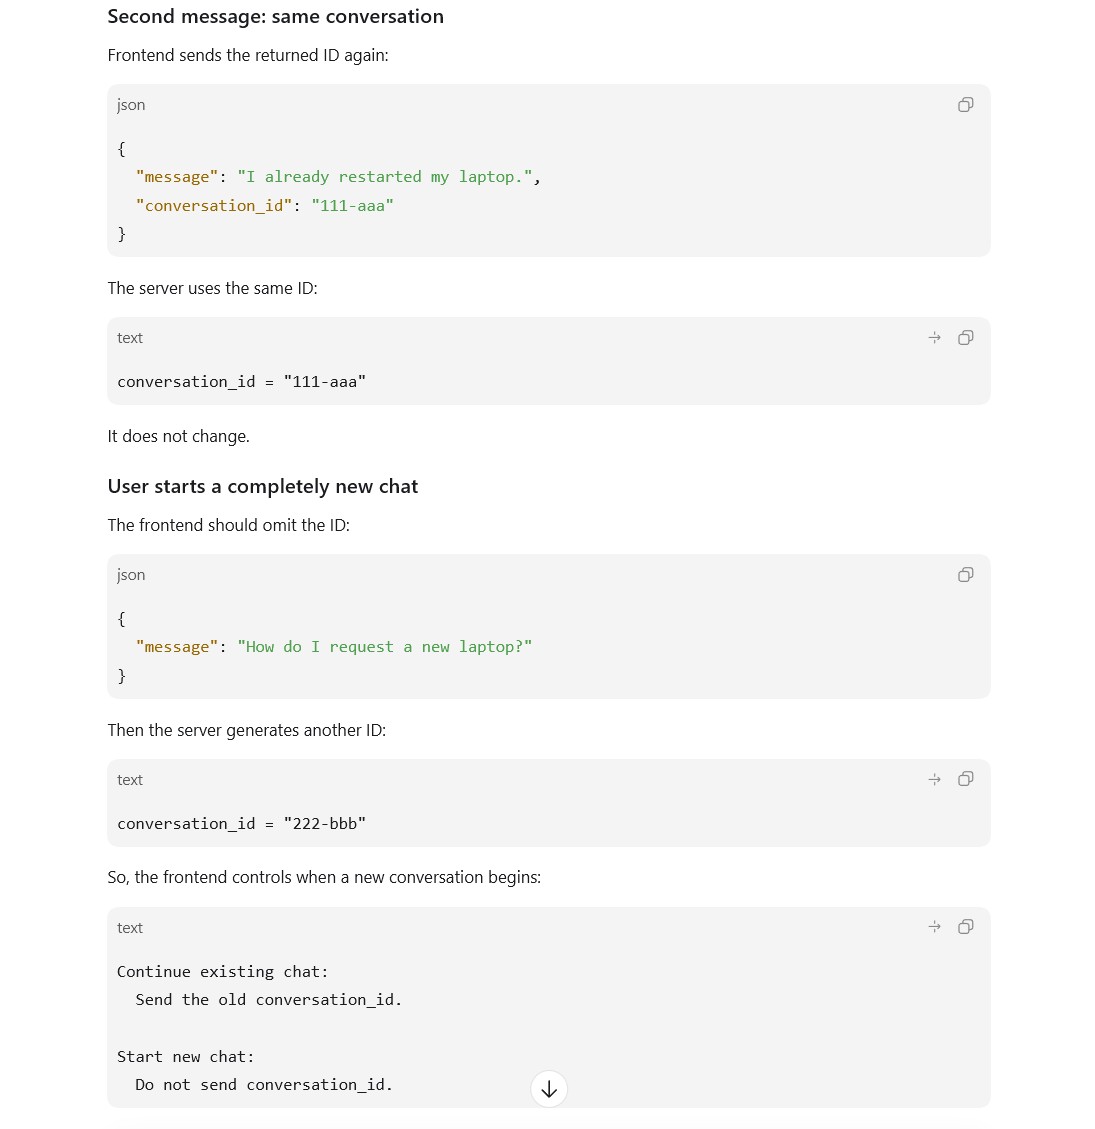The height and width of the screenshot is (1129, 1095).
Task: Click the "Send the old conversation_id." line
Action: (269, 1000)
